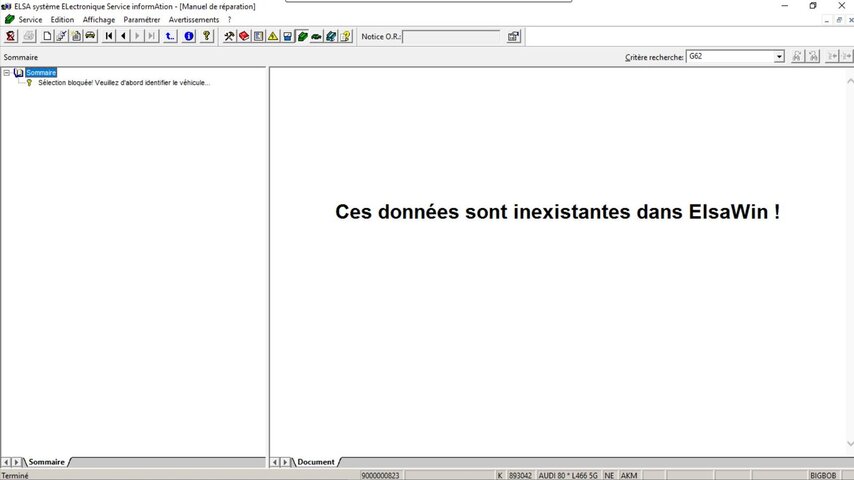Open the Service menu

30,20
